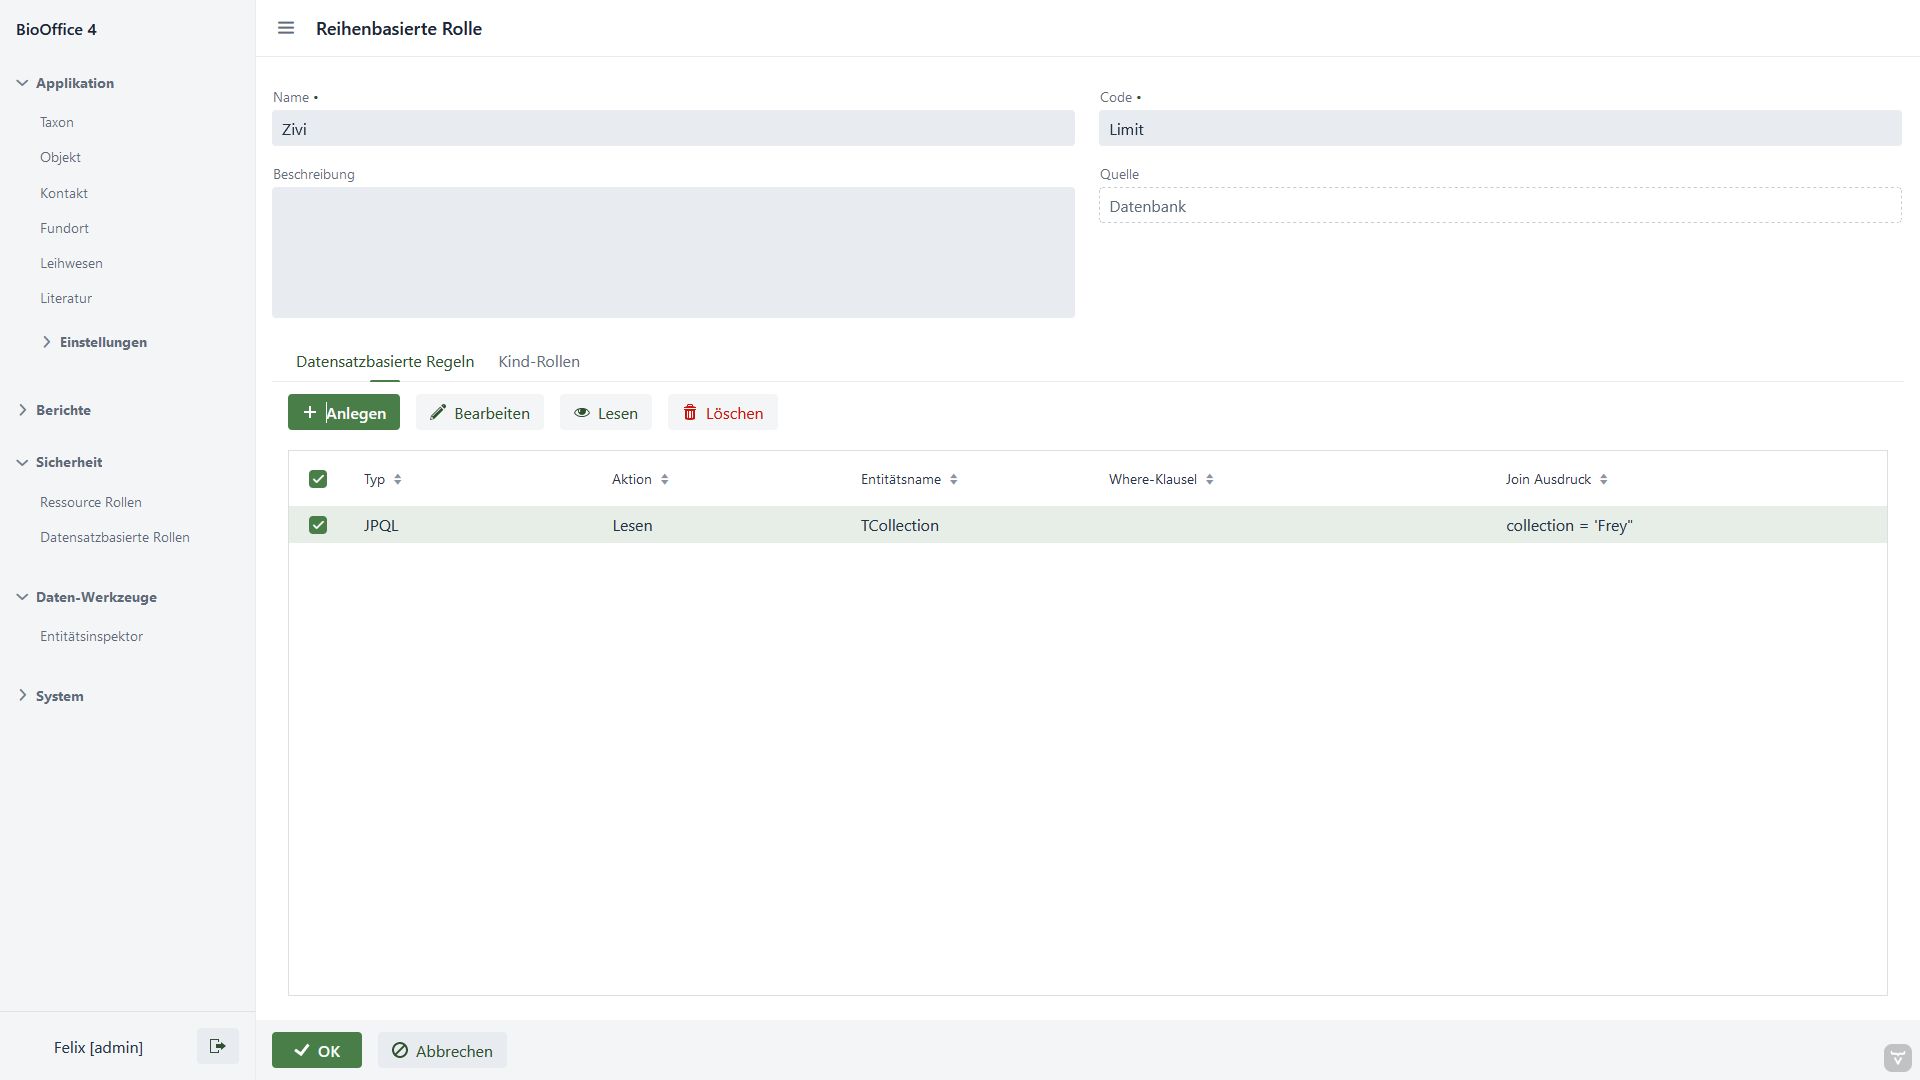Click the logout icon beside Felix [admin]
This screenshot has width=1920, height=1080.
click(x=218, y=1046)
